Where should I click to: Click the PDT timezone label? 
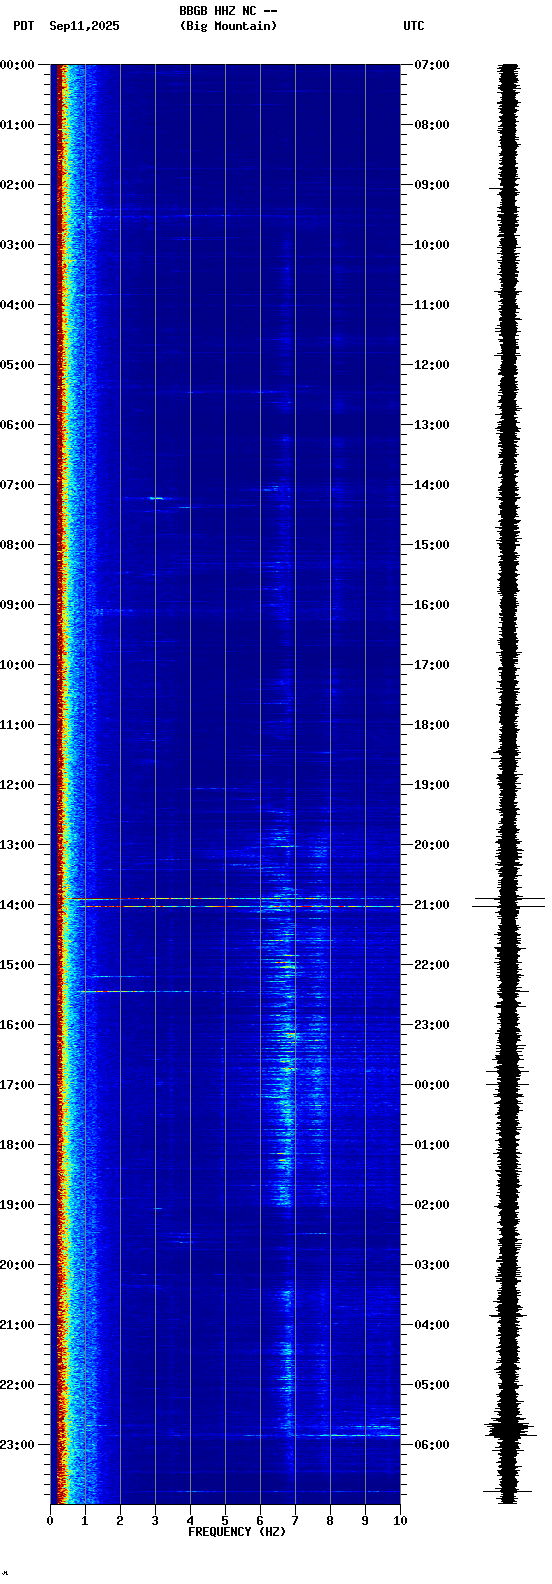click(x=23, y=26)
